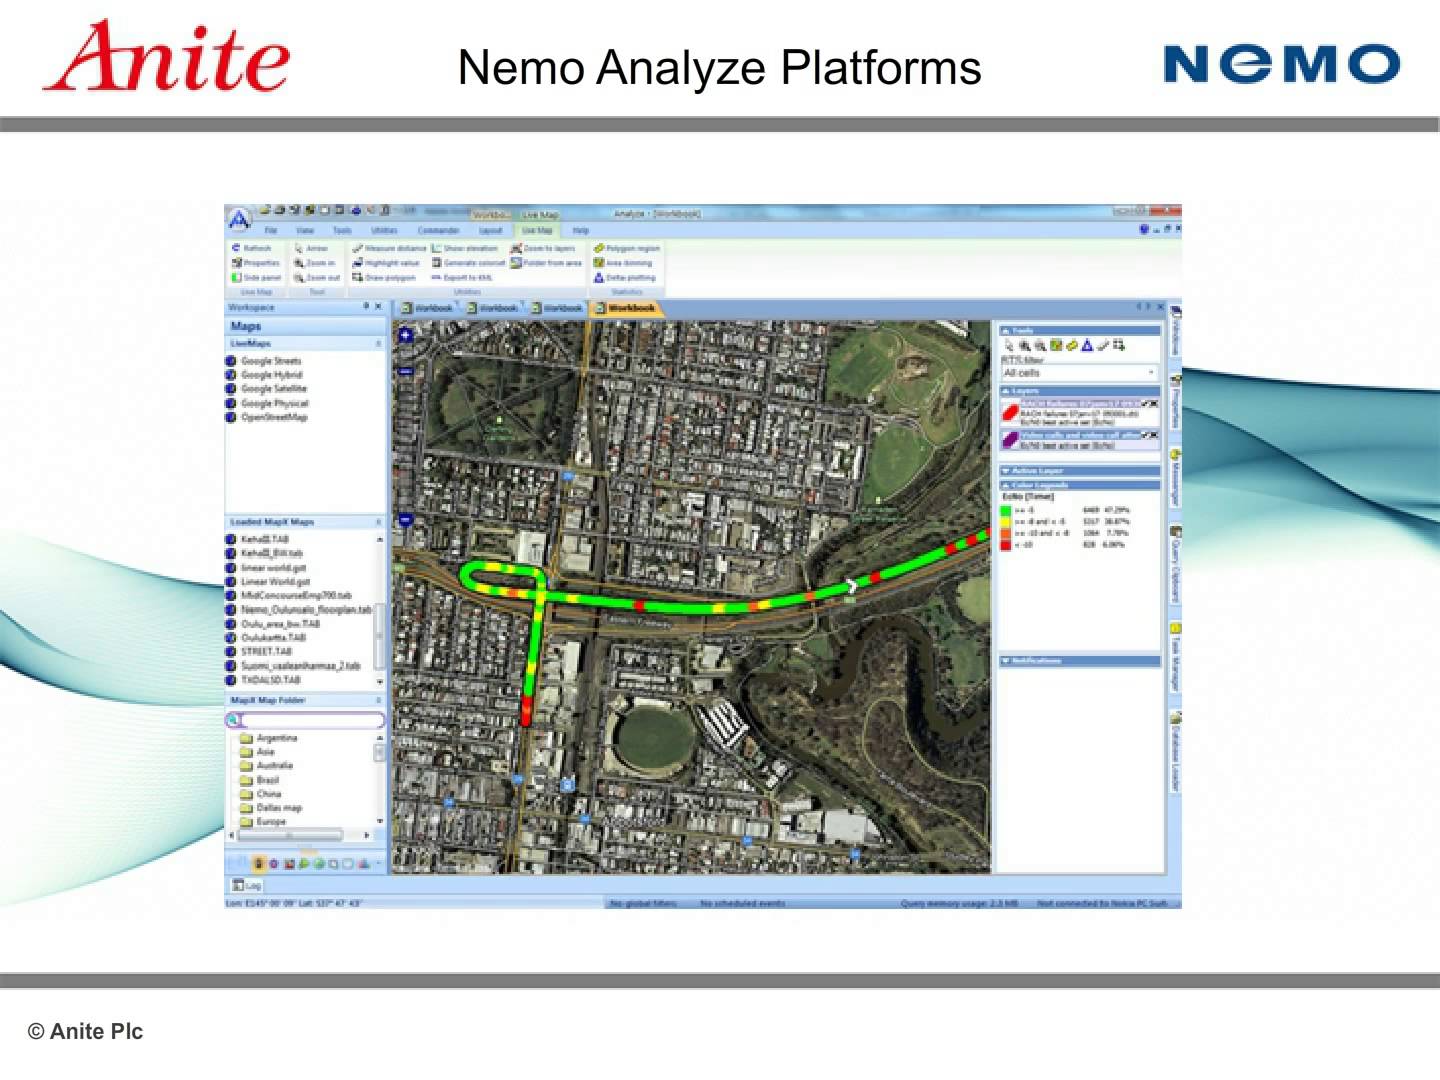Click Export to KML
The width and height of the screenshot is (1440, 1080).
[x=462, y=278]
